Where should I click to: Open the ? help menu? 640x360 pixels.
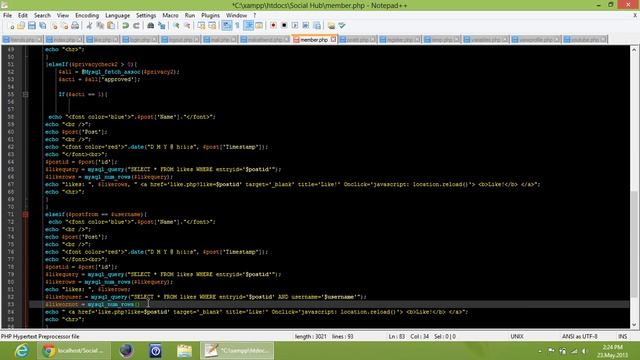pyautogui.click(x=254, y=15)
